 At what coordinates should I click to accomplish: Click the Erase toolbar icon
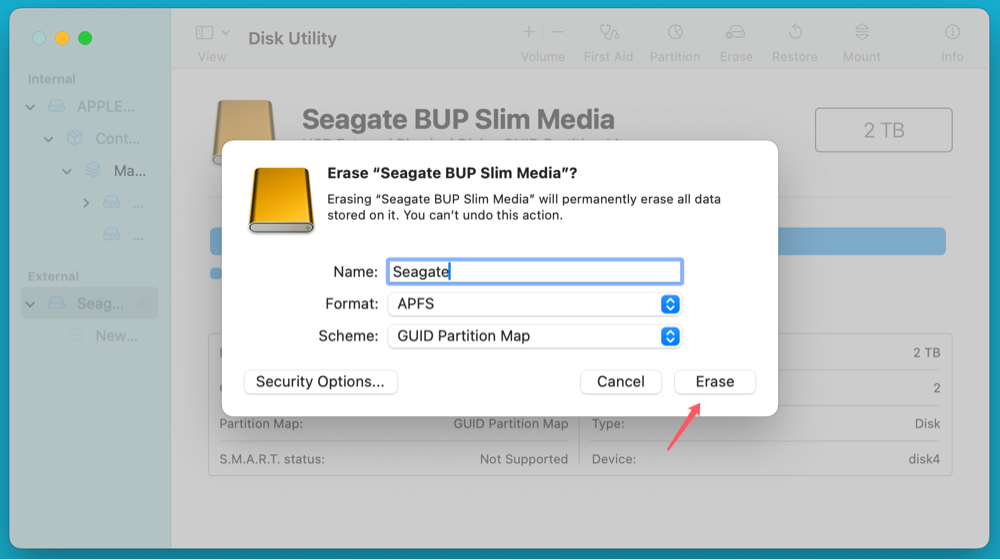pyautogui.click(x=735, y=32)
